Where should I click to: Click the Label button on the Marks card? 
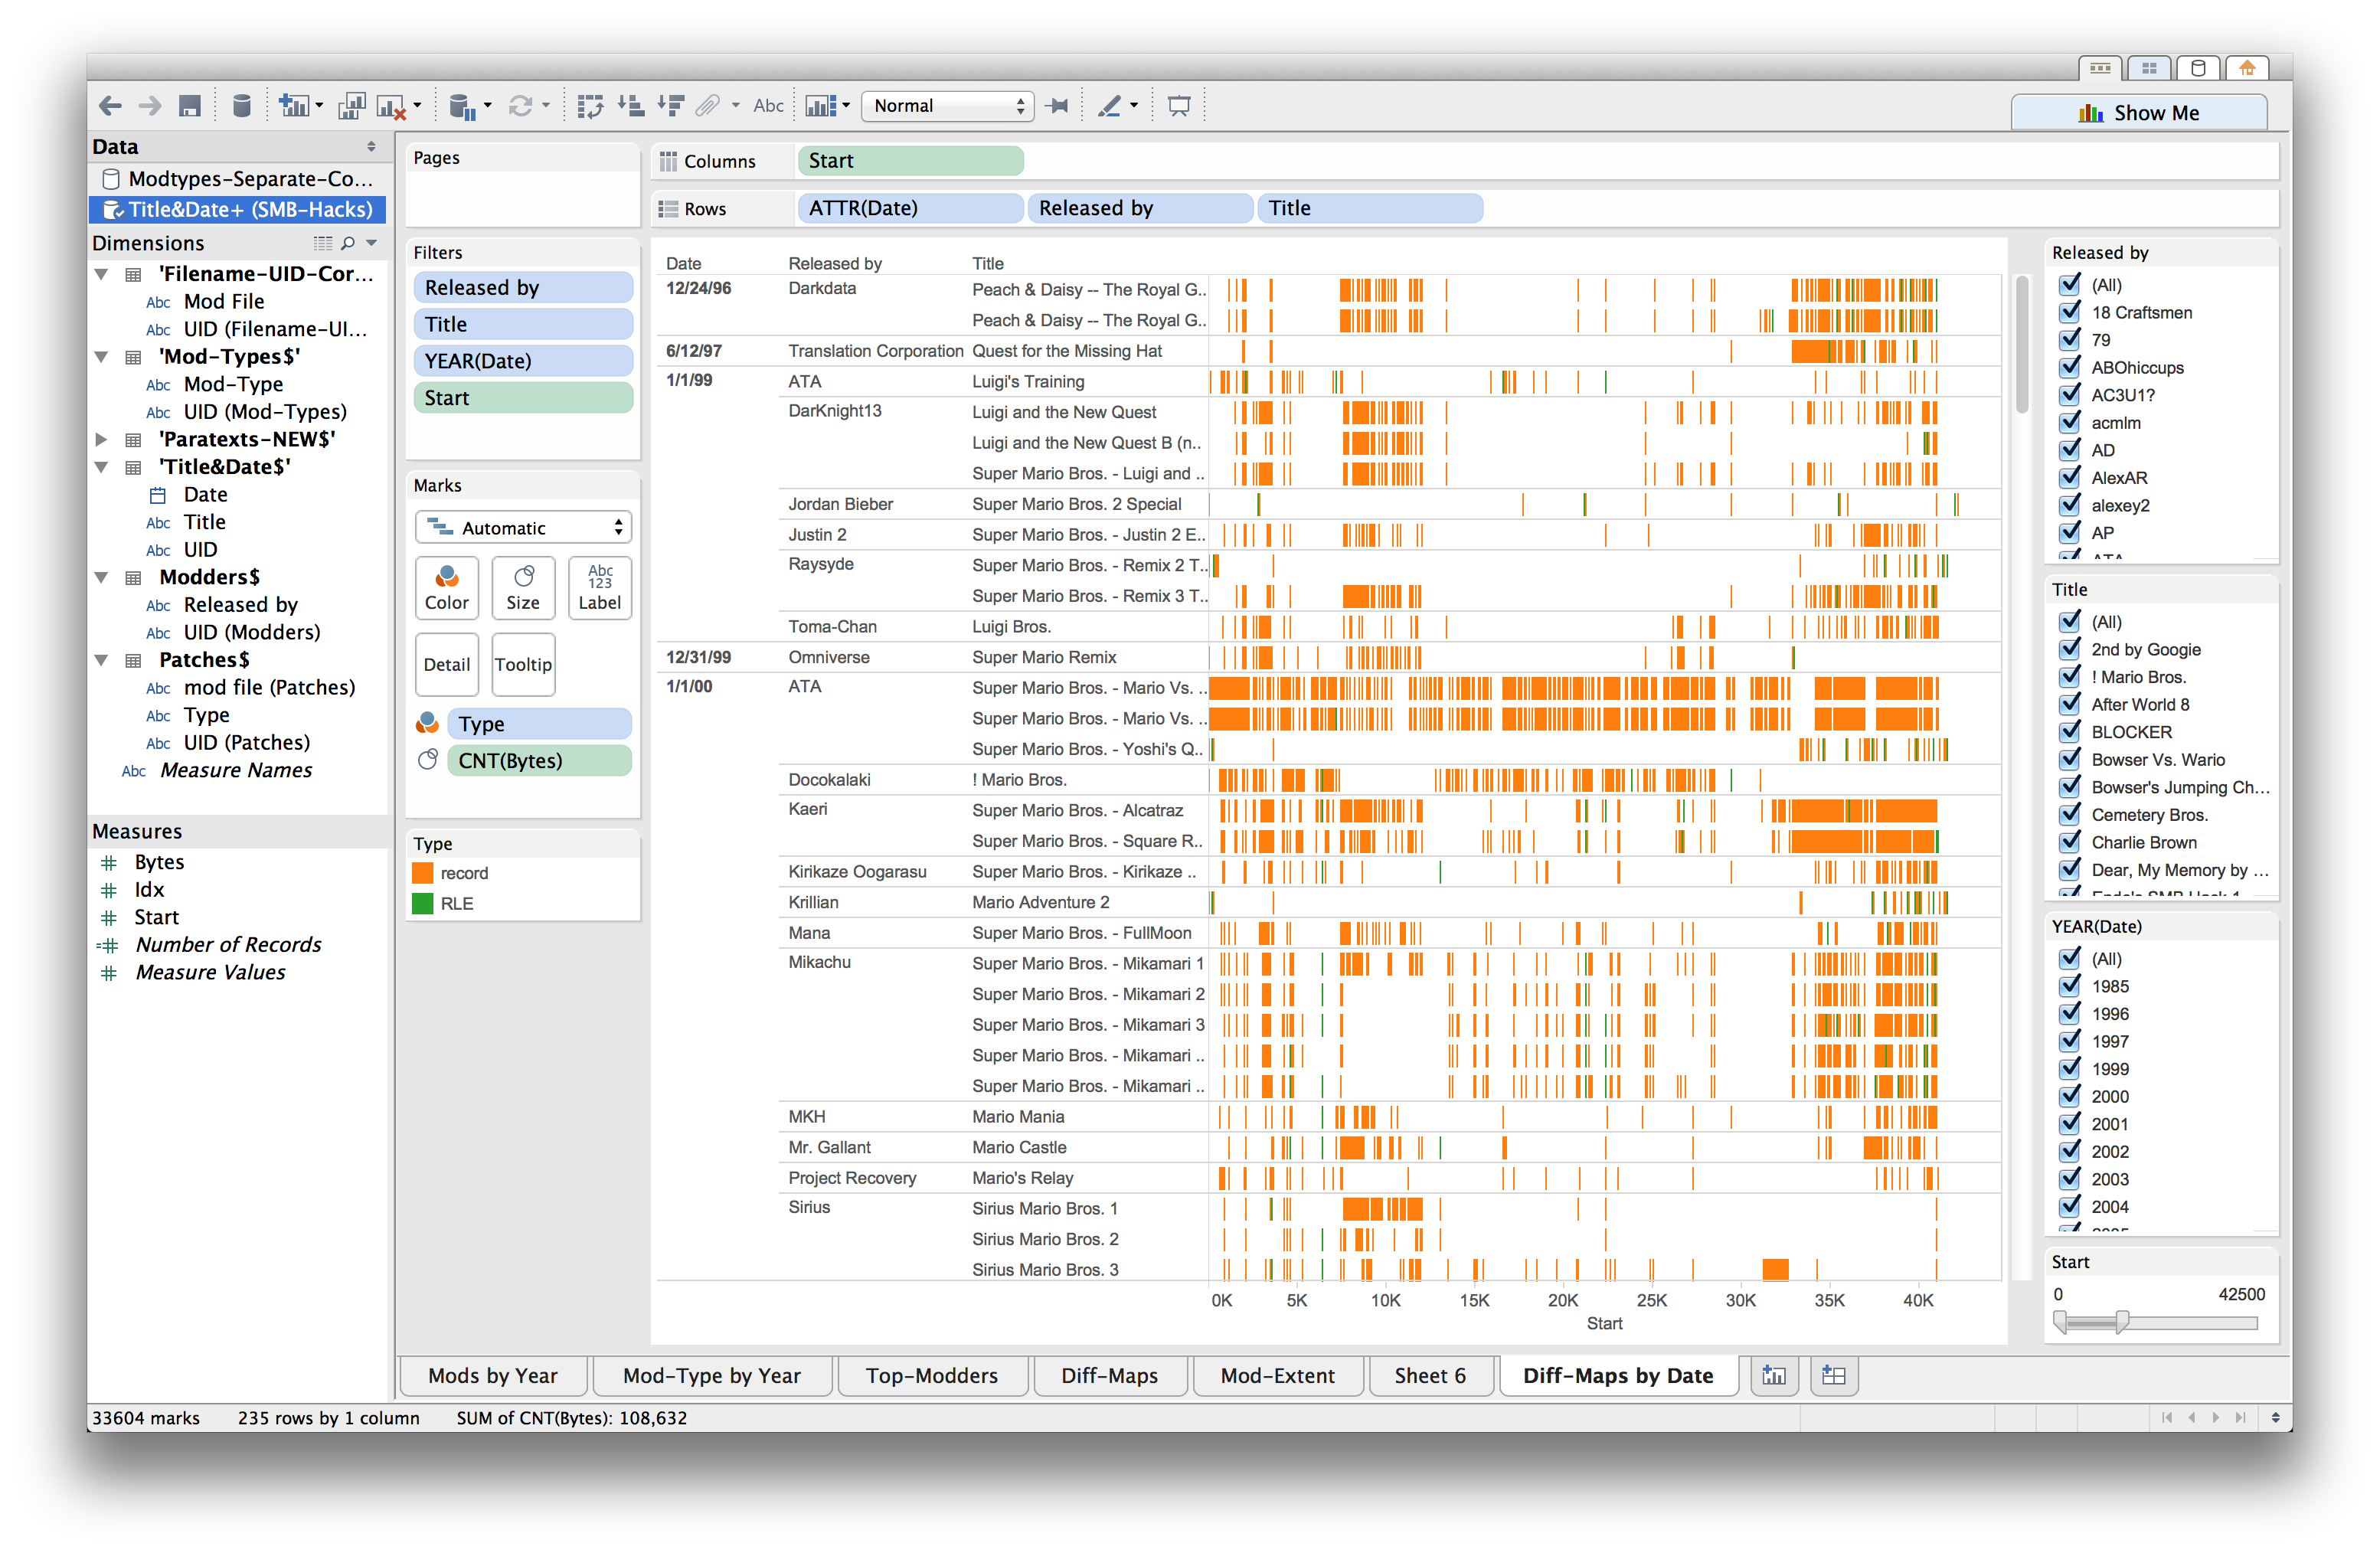(599, 588)
